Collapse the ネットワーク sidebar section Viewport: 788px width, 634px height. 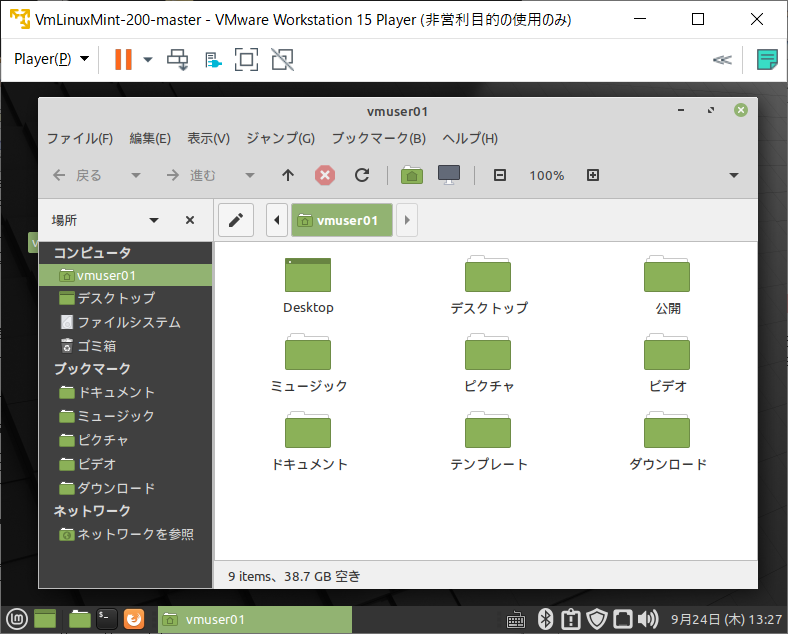tap(92, 511)
